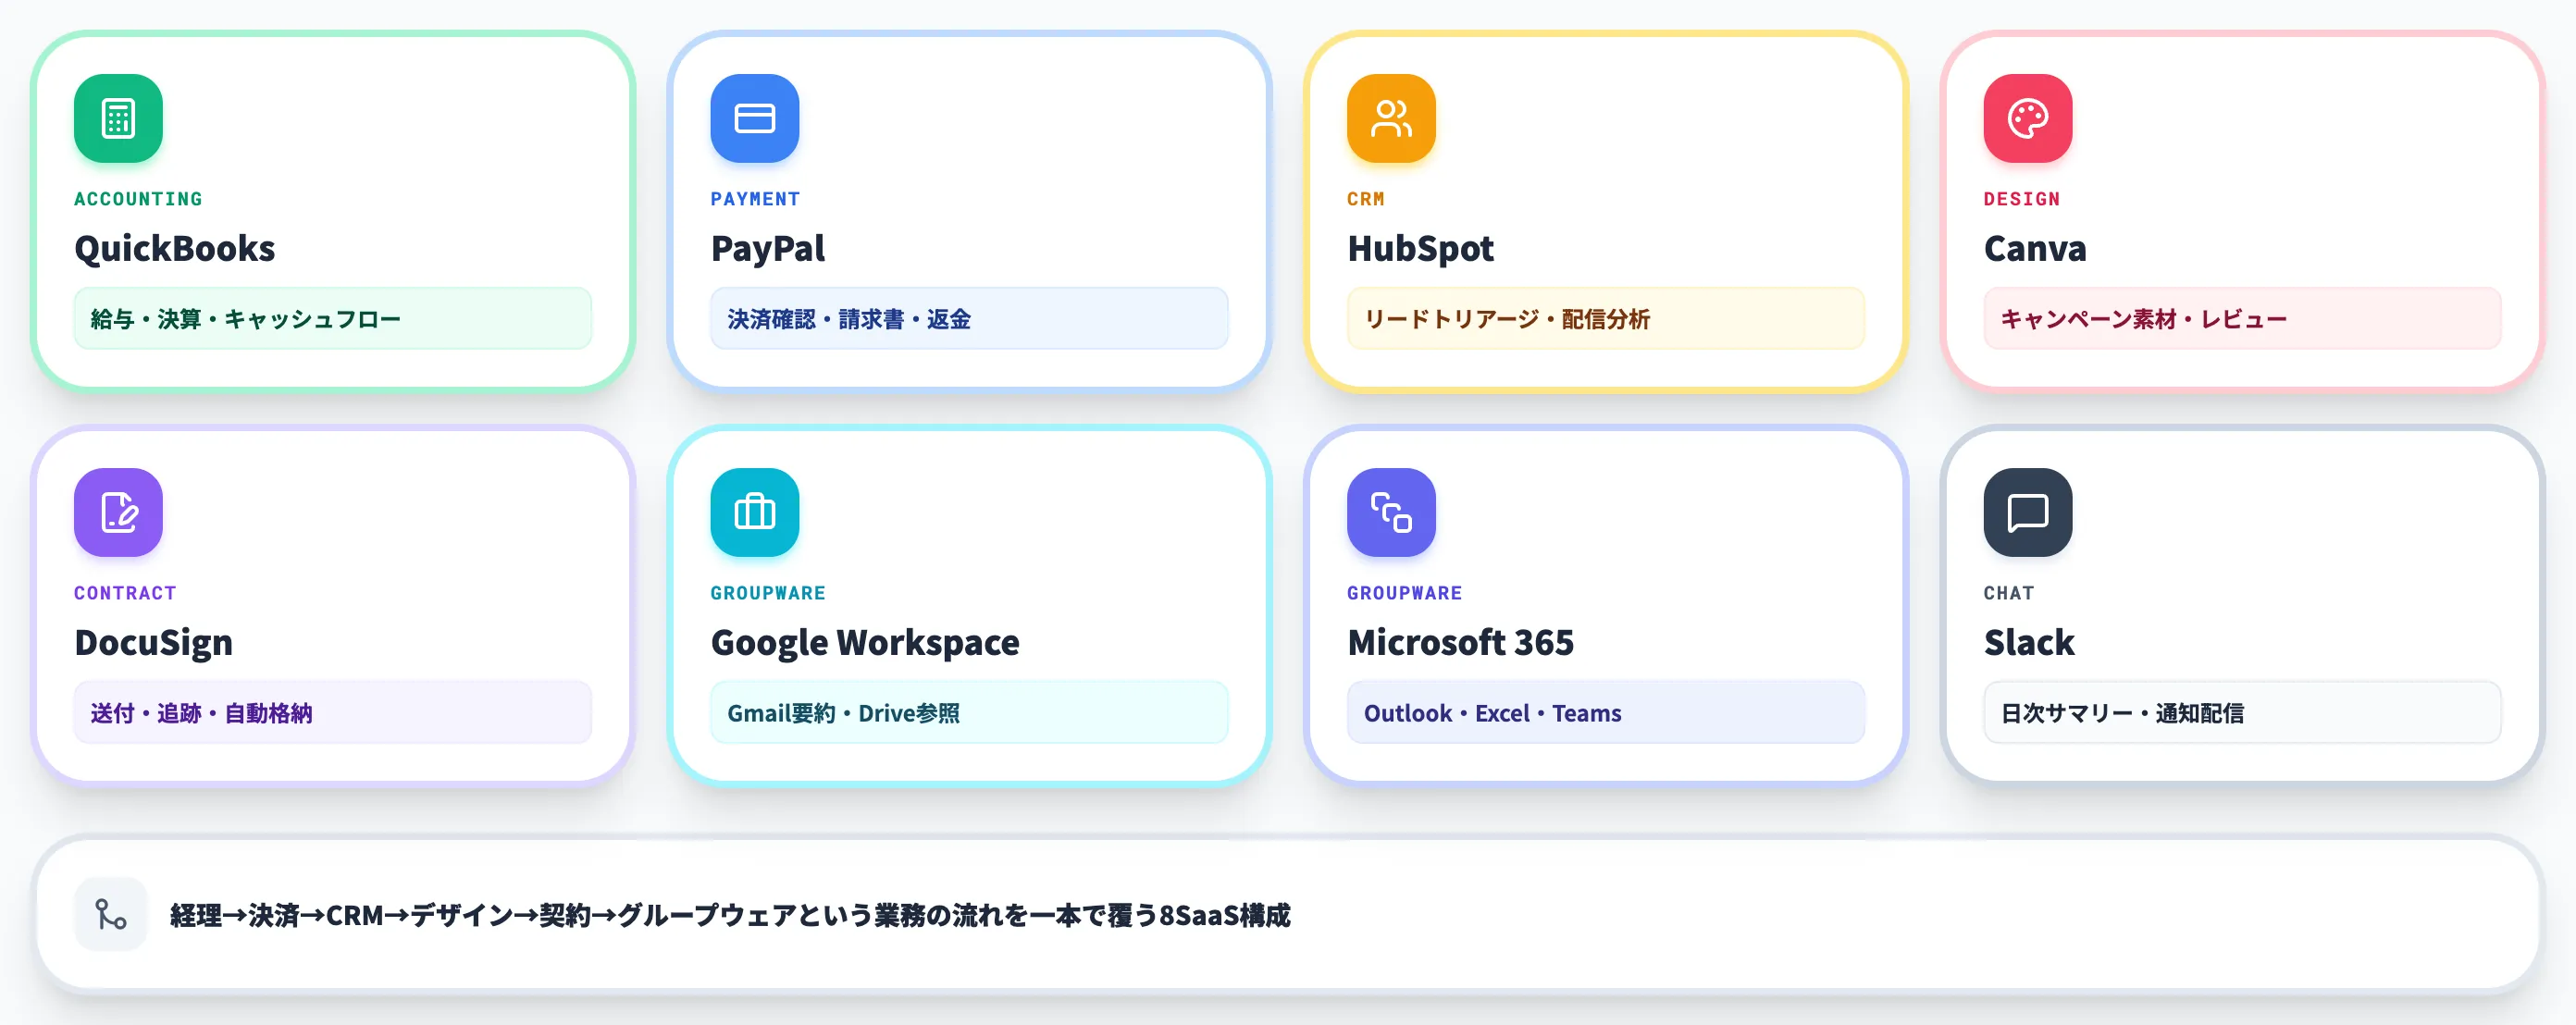This screenshot has width=2576, height=1025.
Task: Click the PAYMENT category label
Action: coord(755,199)
